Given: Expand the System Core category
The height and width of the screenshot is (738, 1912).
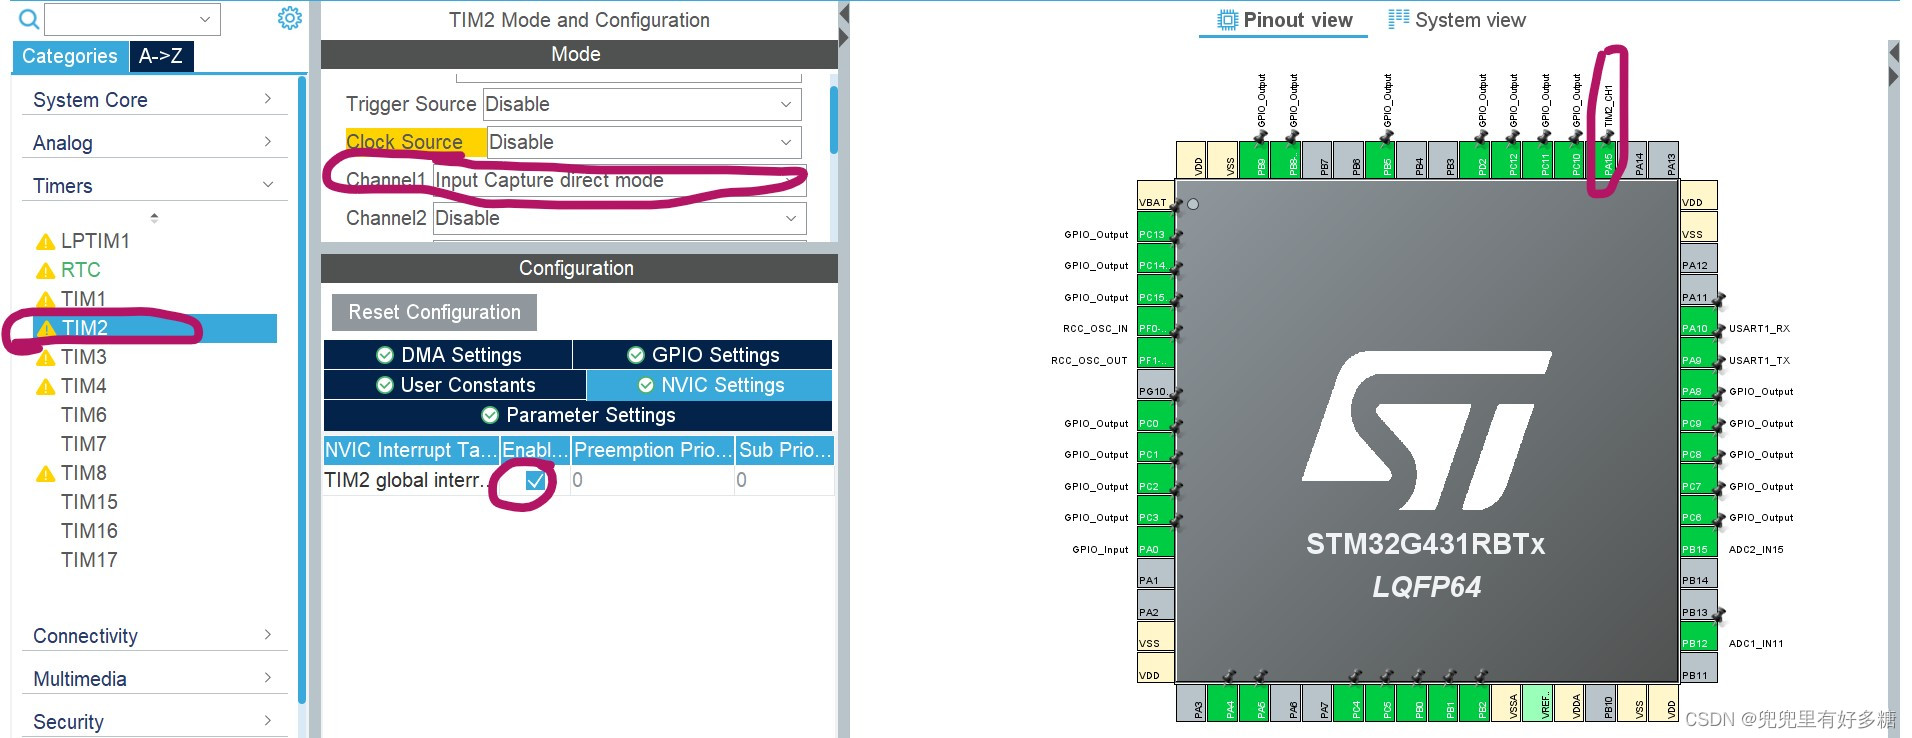Looking at the screenshot, I should point(154,100).
